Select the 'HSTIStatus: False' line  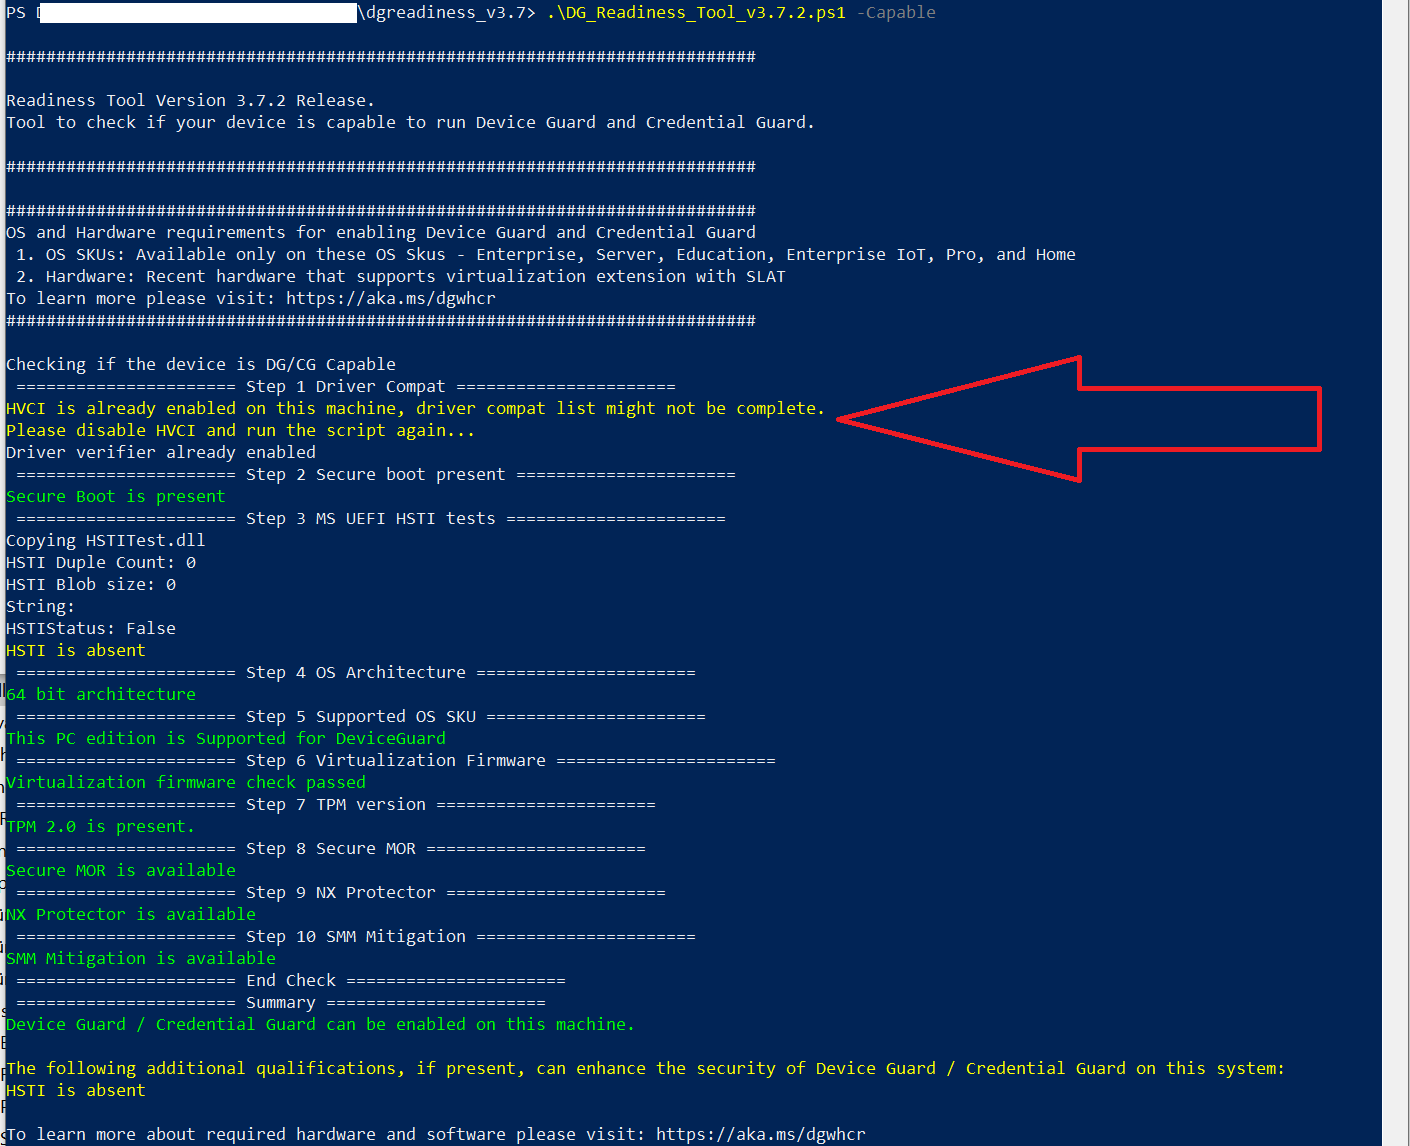[x=91, y=628]
